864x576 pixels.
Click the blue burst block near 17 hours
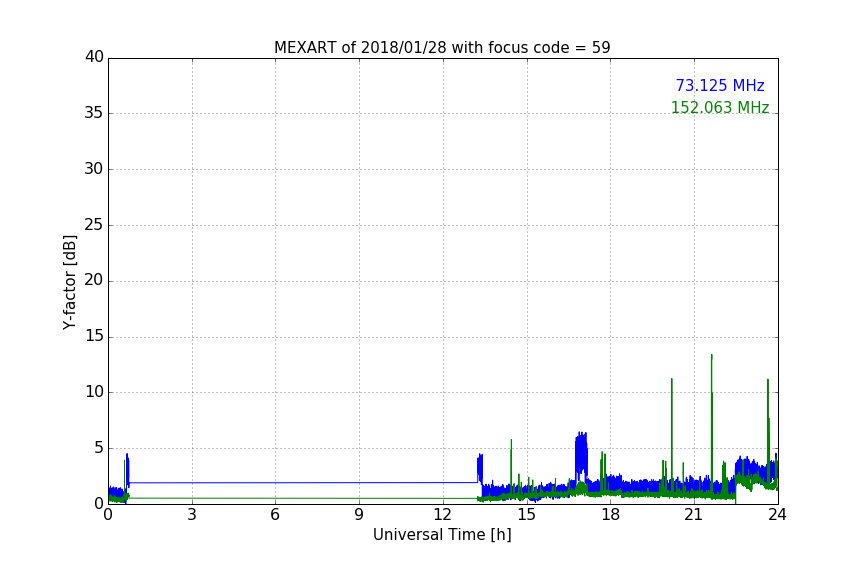(581, 453)
